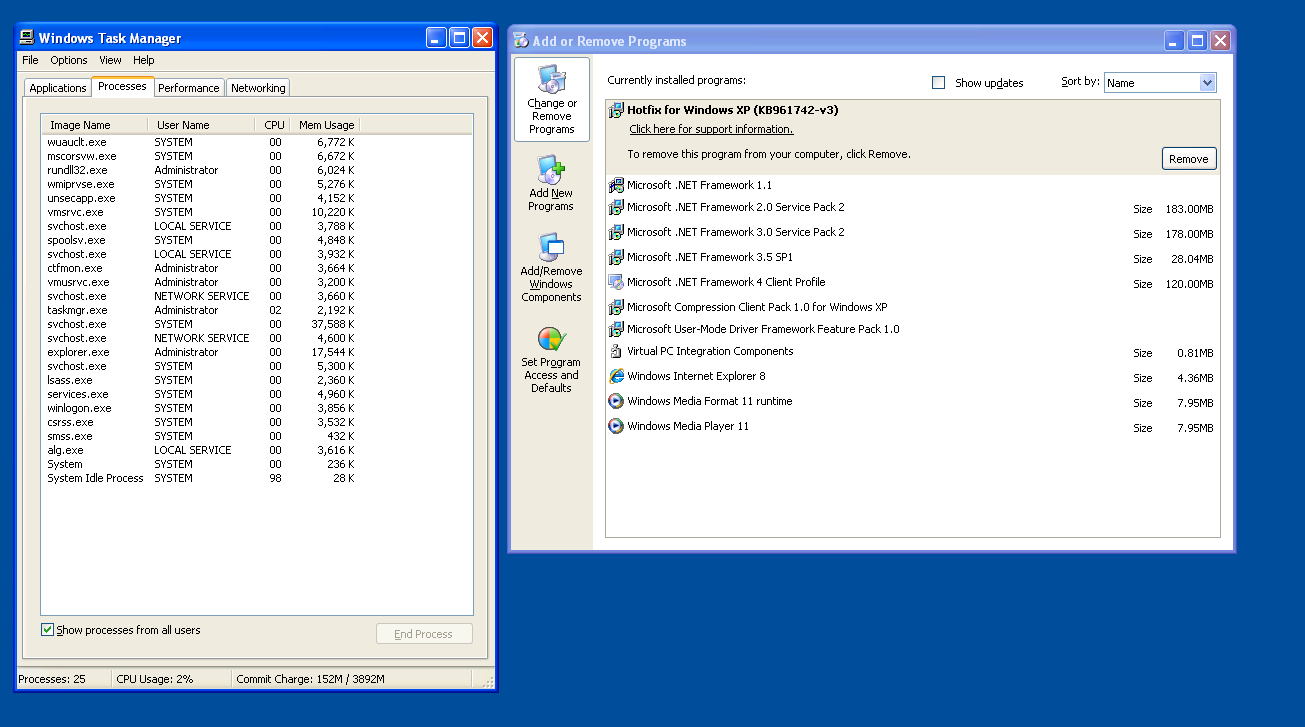Click Add or Remove Programs title icon

pyautogui.click(x=520, y=40)
